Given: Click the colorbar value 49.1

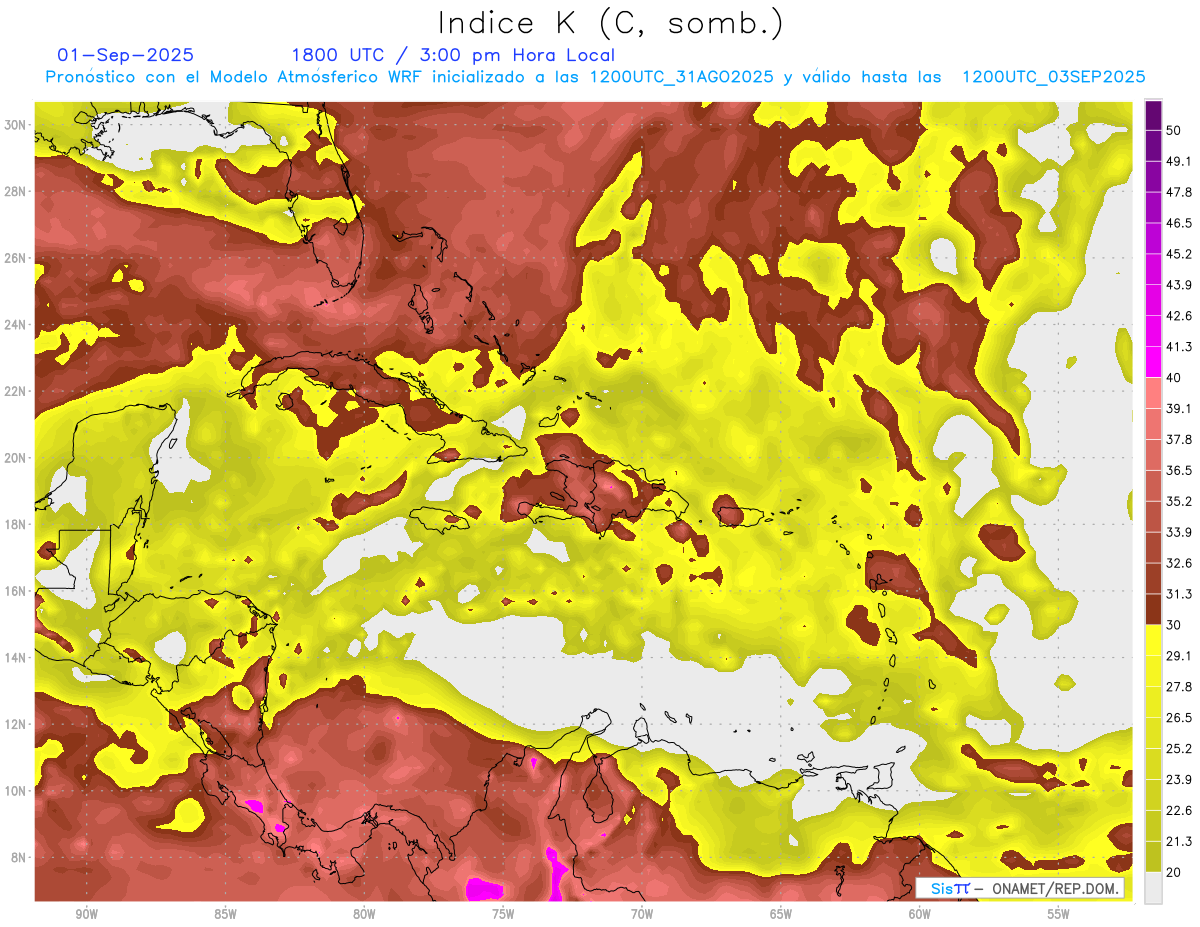Looking at the screenshot, I should click(x=1179, y=161).
